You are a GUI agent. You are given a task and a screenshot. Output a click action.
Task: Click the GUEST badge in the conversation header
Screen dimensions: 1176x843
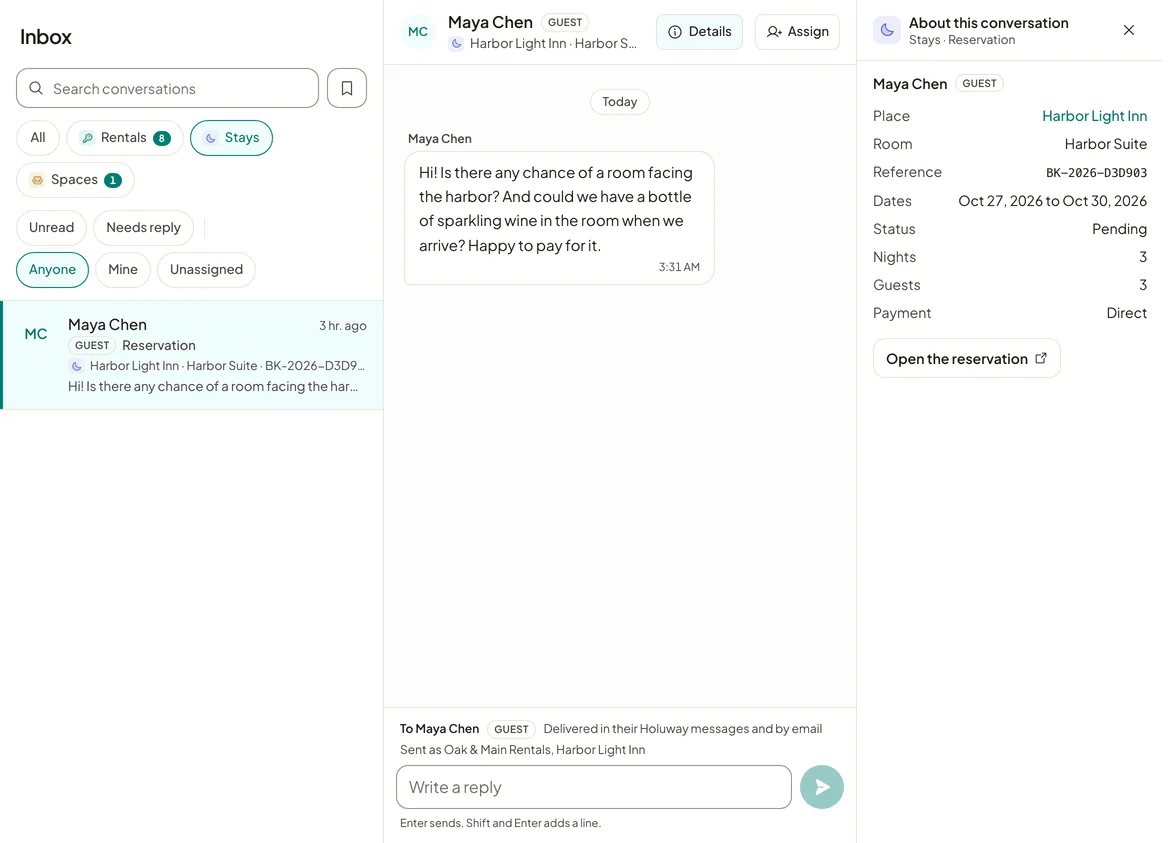coord(565,22)
